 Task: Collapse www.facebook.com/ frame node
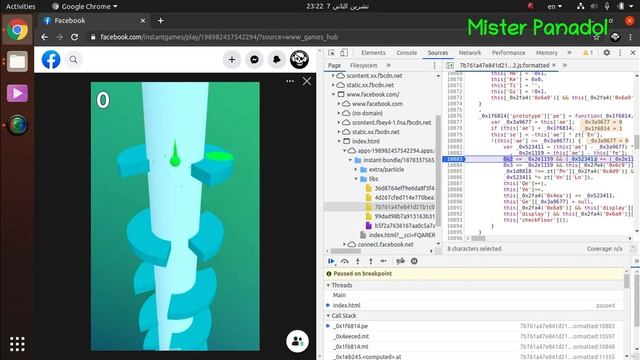coord(333,94)
